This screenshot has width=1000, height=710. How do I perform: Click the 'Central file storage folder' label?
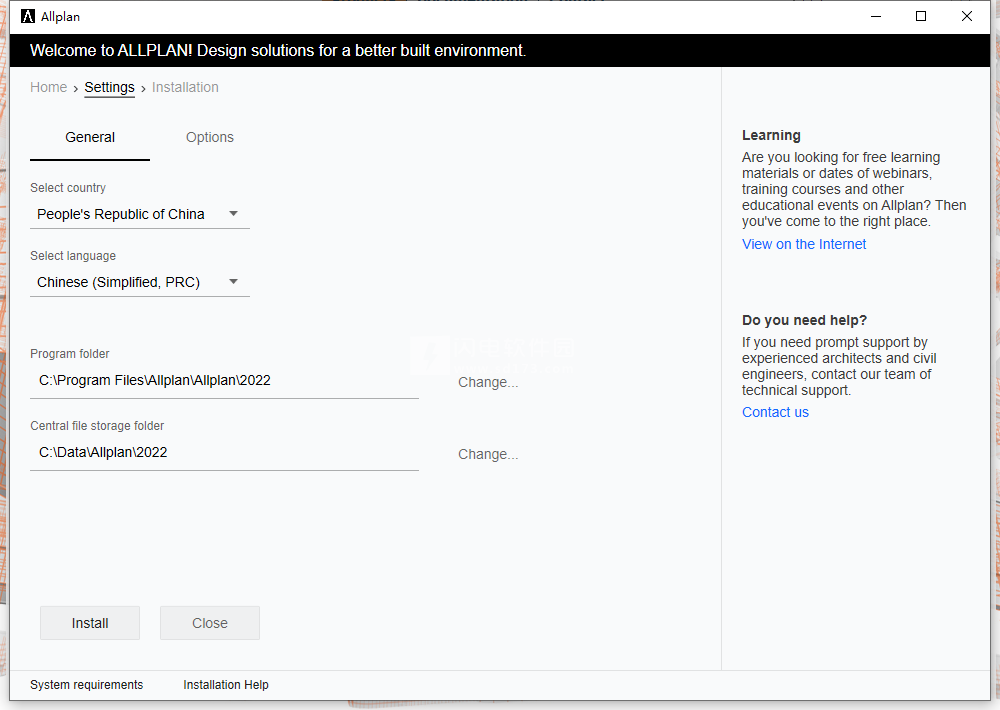click(97, 425)
